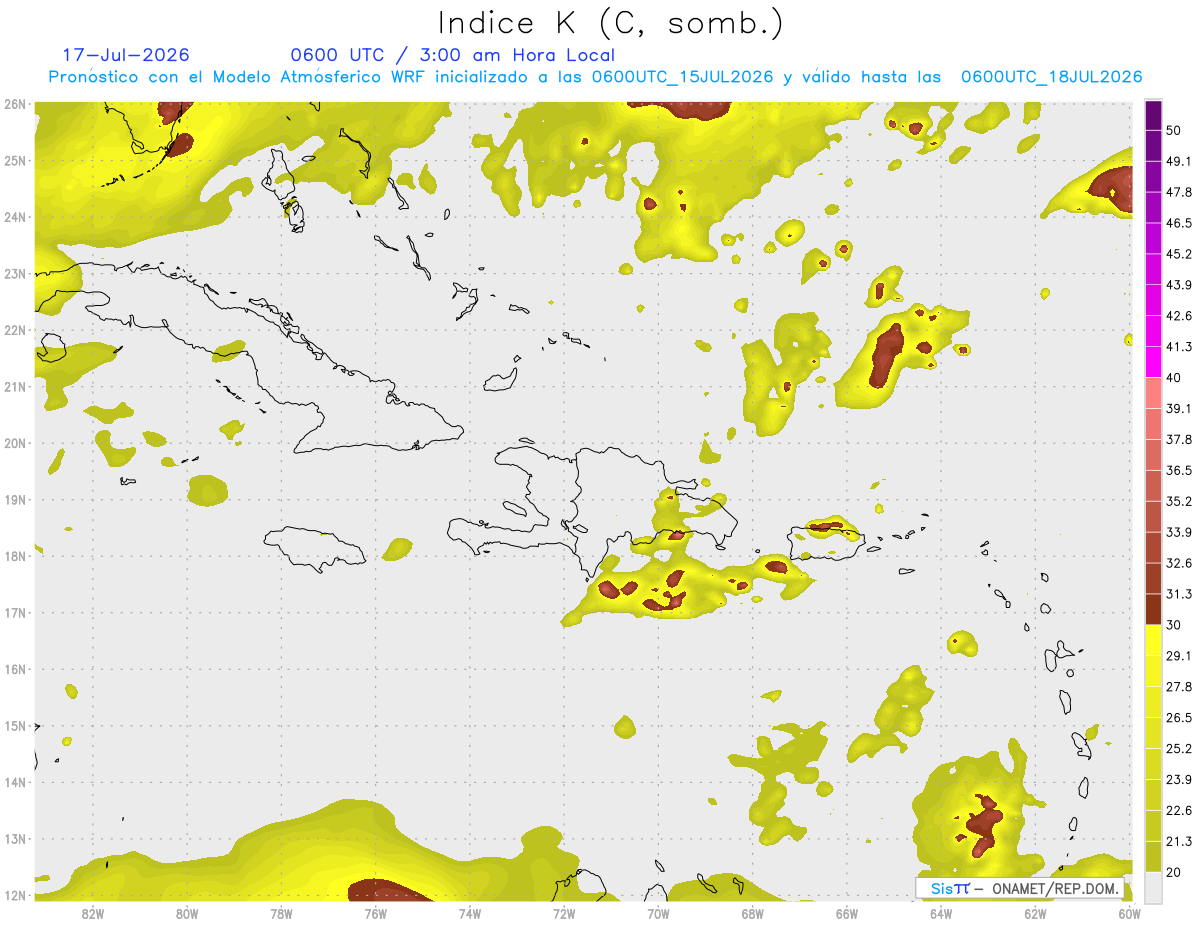Click the colorbar value "45.2"

coord(1179,254)
